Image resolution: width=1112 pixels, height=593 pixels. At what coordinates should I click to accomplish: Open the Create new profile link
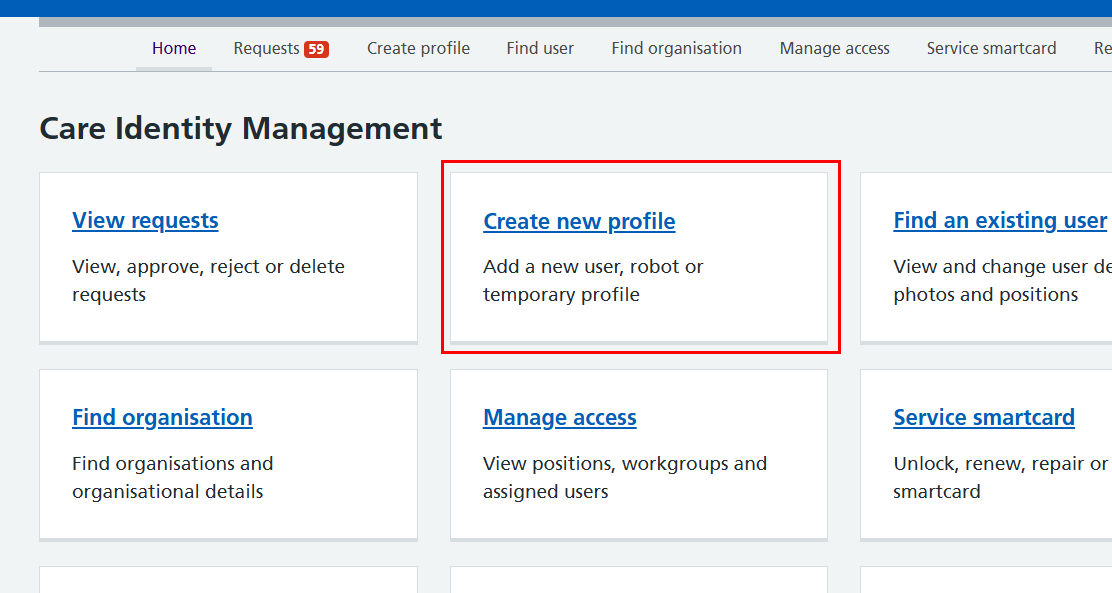coord(579,221)
